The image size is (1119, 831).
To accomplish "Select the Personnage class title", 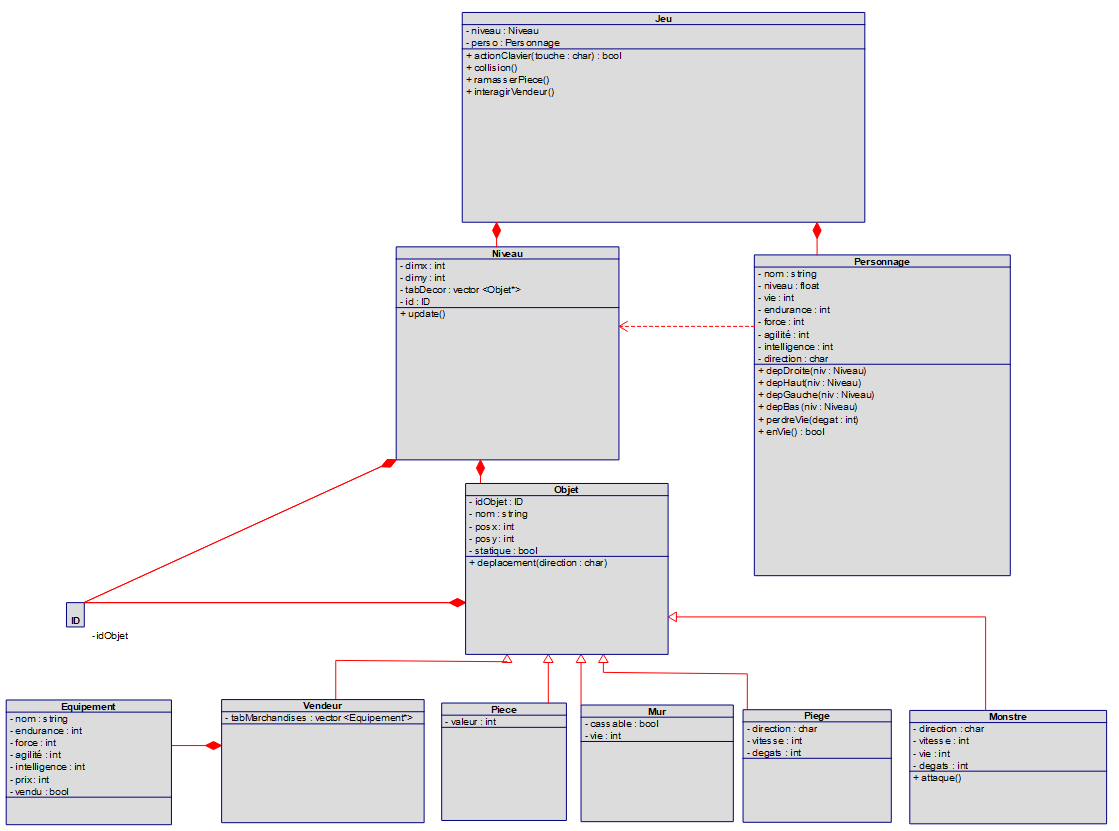I will click(881, 261).
